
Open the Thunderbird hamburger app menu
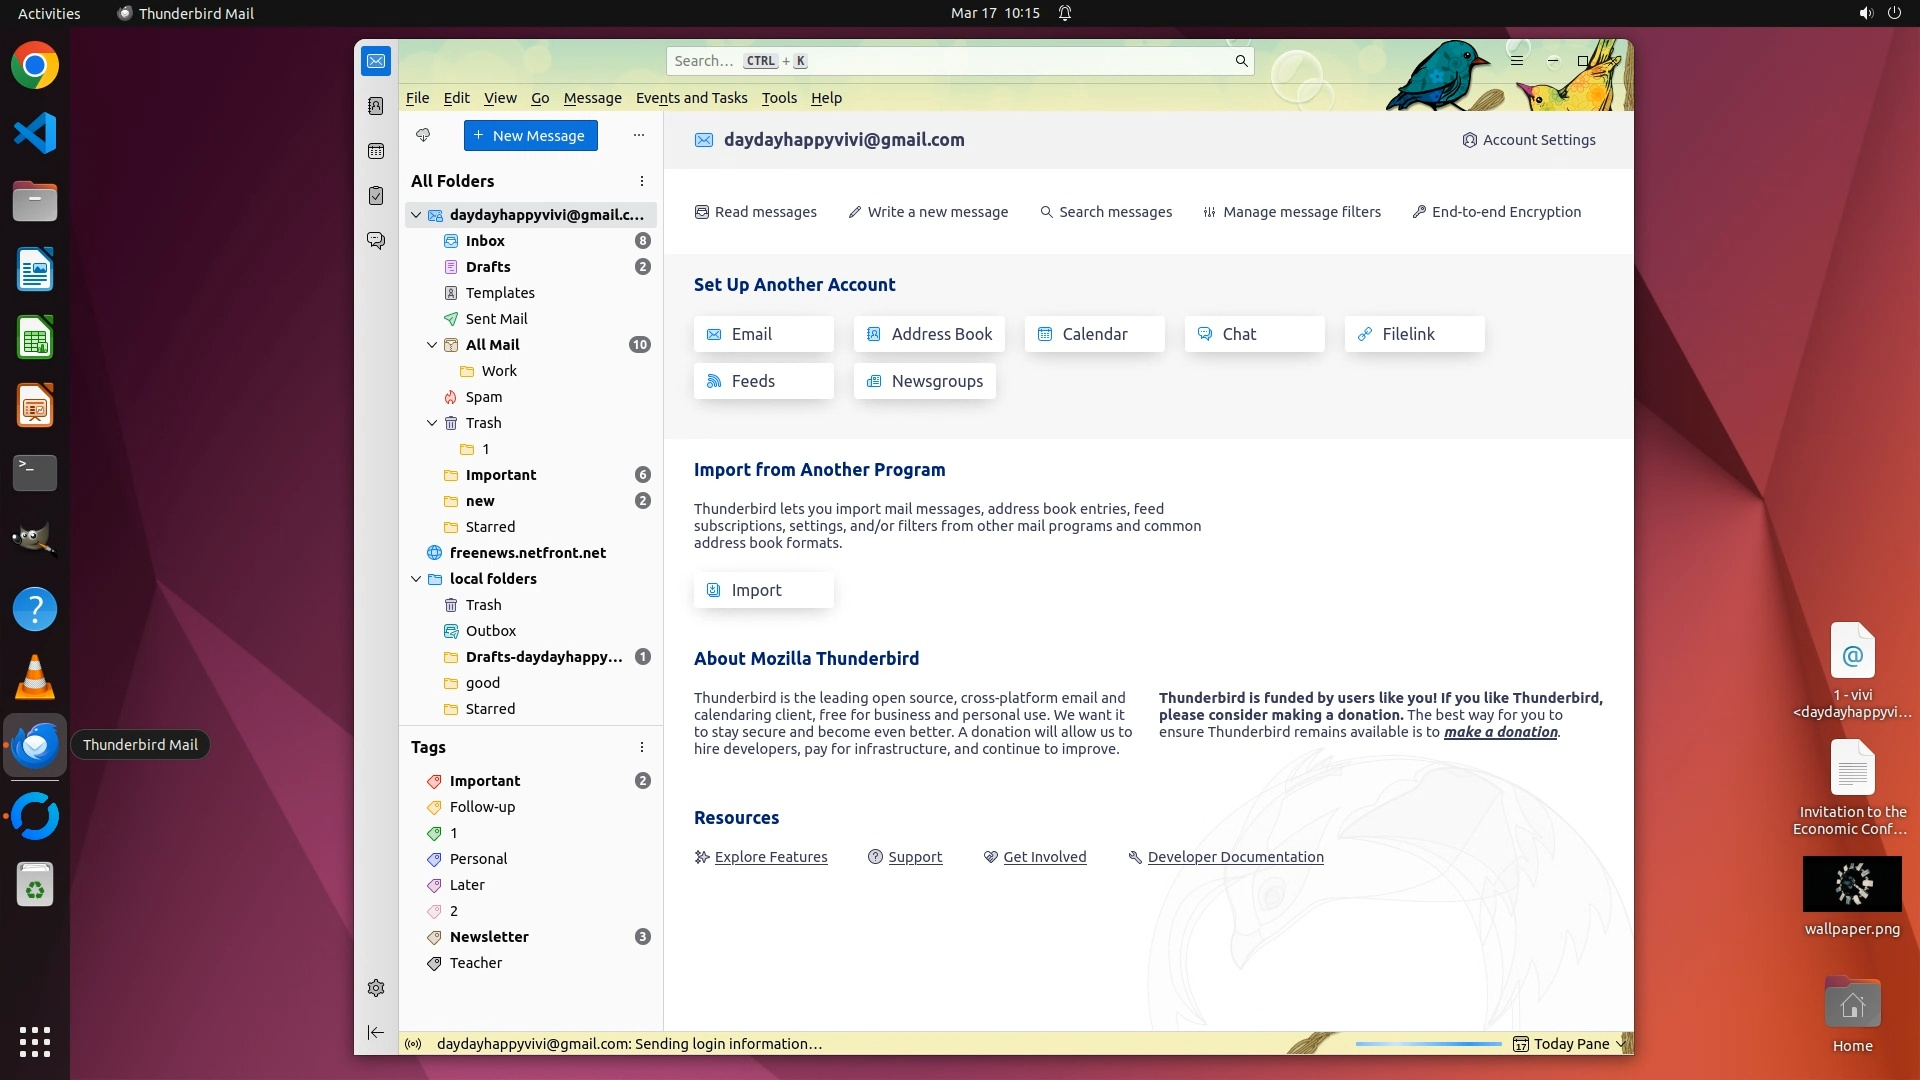pyautogui.click(x=1516, y=61)
